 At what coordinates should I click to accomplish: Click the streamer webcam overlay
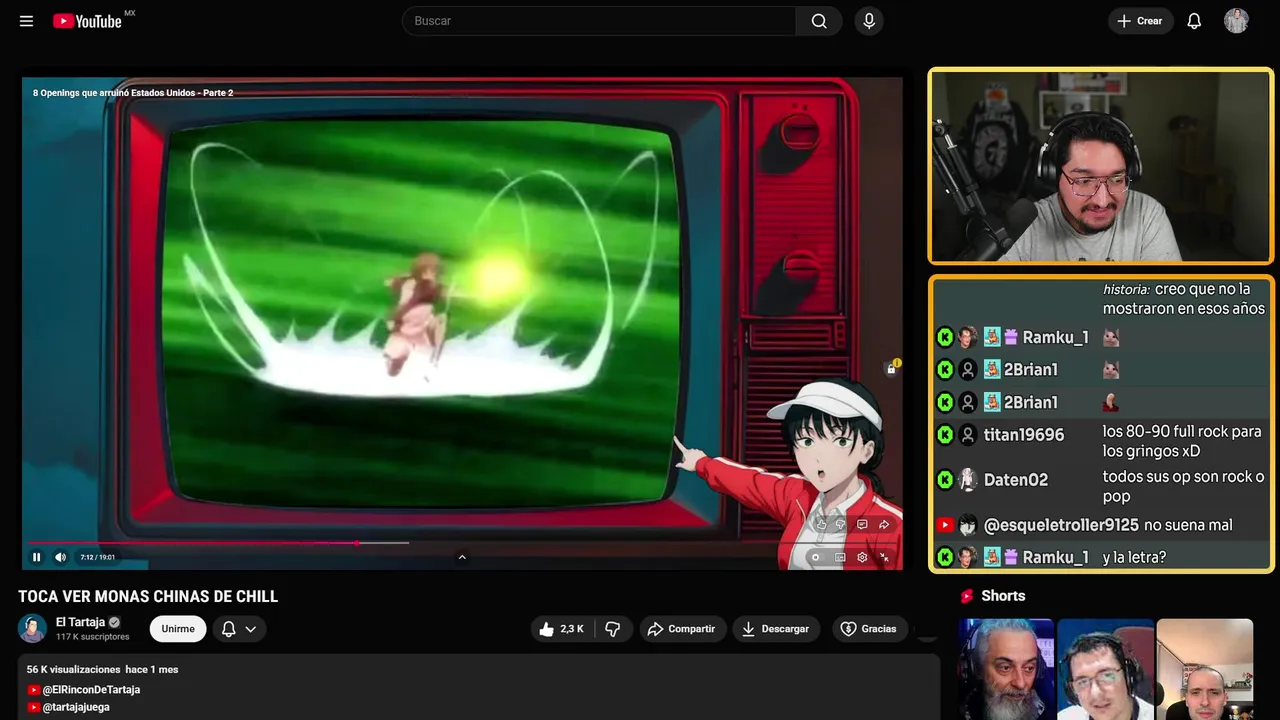click(x=1100, y=166)
